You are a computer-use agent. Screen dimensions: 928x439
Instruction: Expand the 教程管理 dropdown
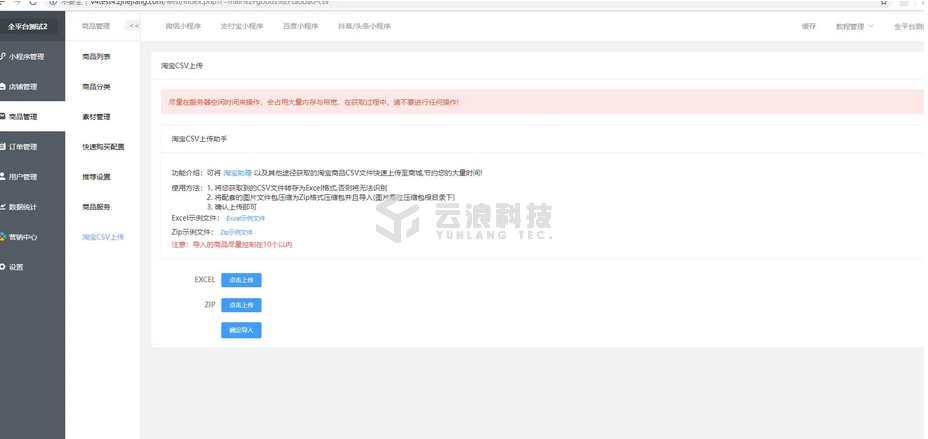(853, 26)
